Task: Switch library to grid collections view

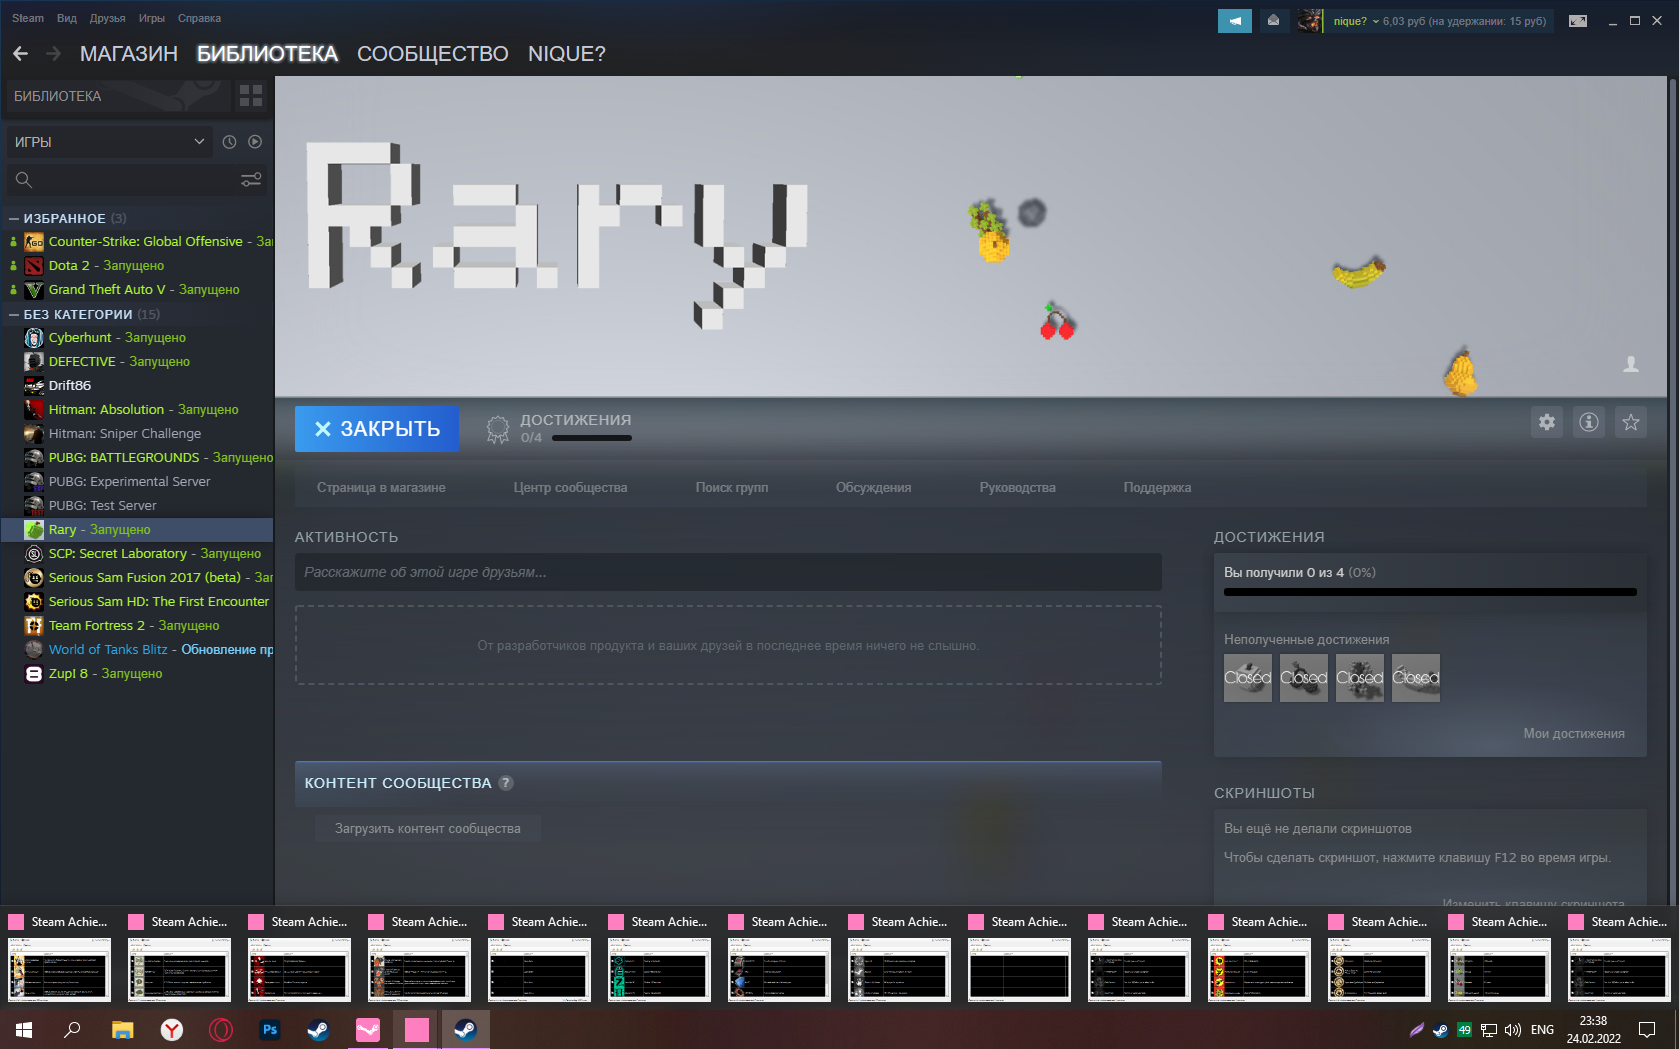Action: 251,96
